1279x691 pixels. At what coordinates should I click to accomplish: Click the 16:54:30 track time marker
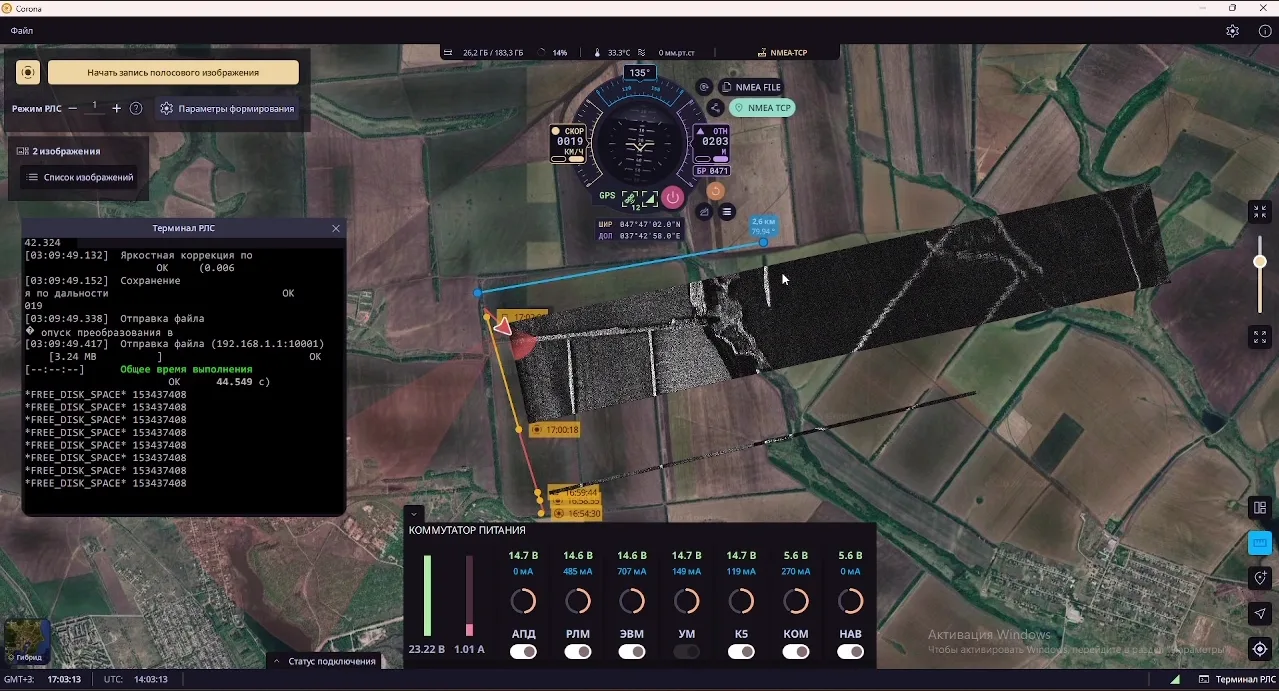577,514
